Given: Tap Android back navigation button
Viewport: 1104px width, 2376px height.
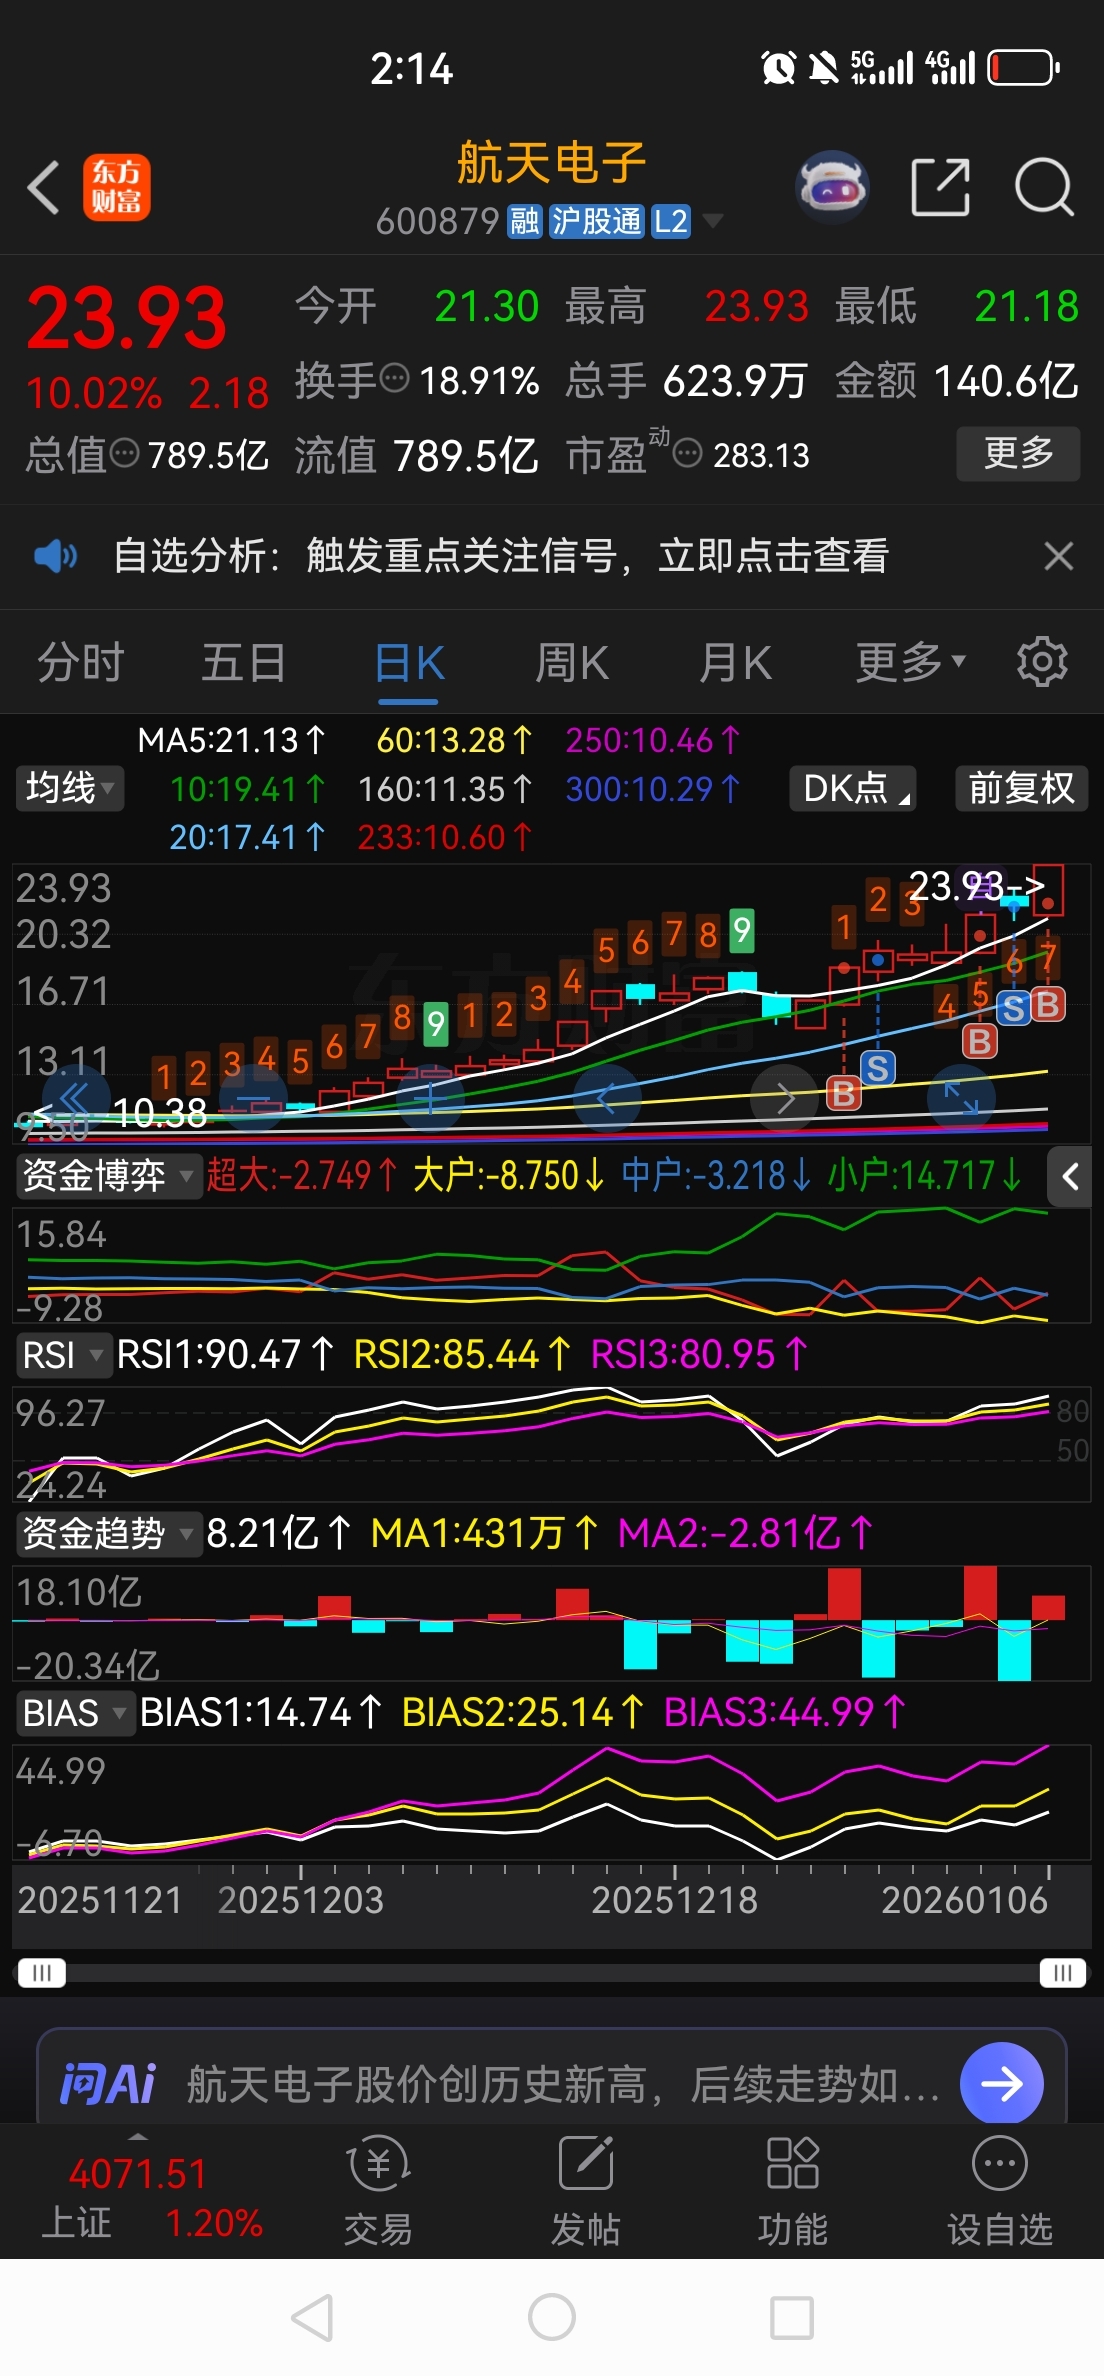Looking at the screenshot, I should (x=312, y=2317).
